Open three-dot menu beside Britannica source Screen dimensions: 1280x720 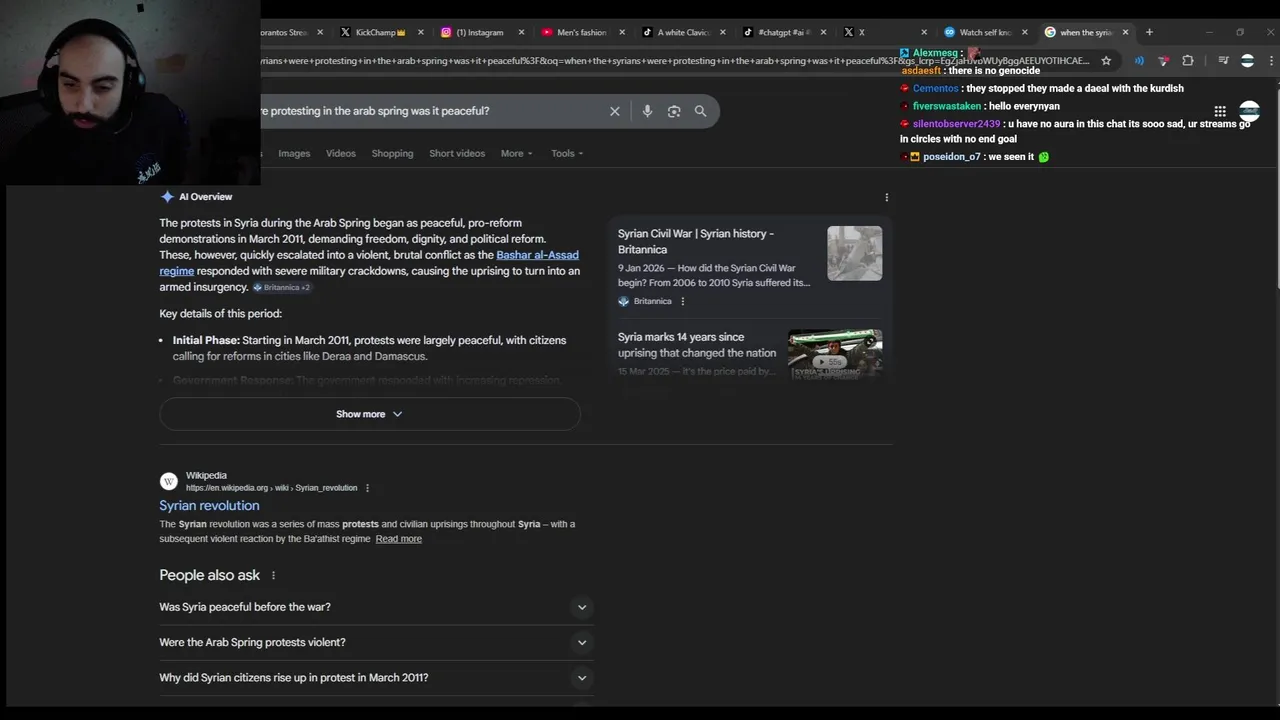click(x=683, y=301)
